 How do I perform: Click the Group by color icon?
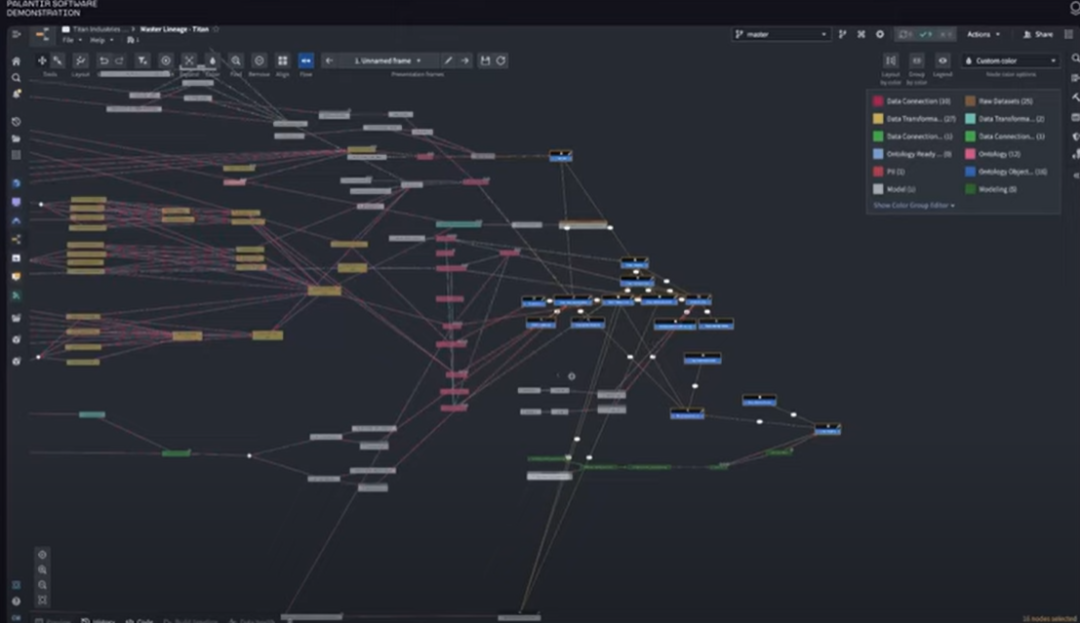click(x=917, y=61)
